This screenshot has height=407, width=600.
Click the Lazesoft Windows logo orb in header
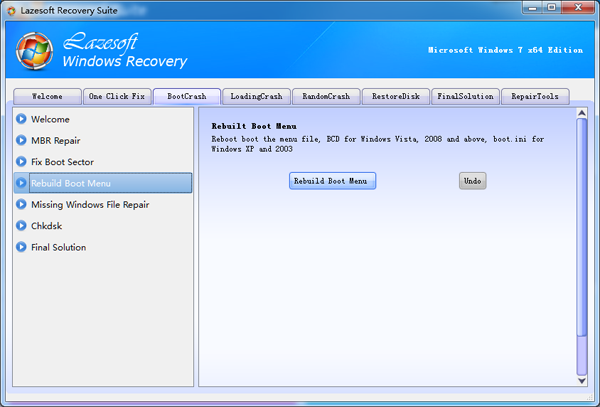34,51
